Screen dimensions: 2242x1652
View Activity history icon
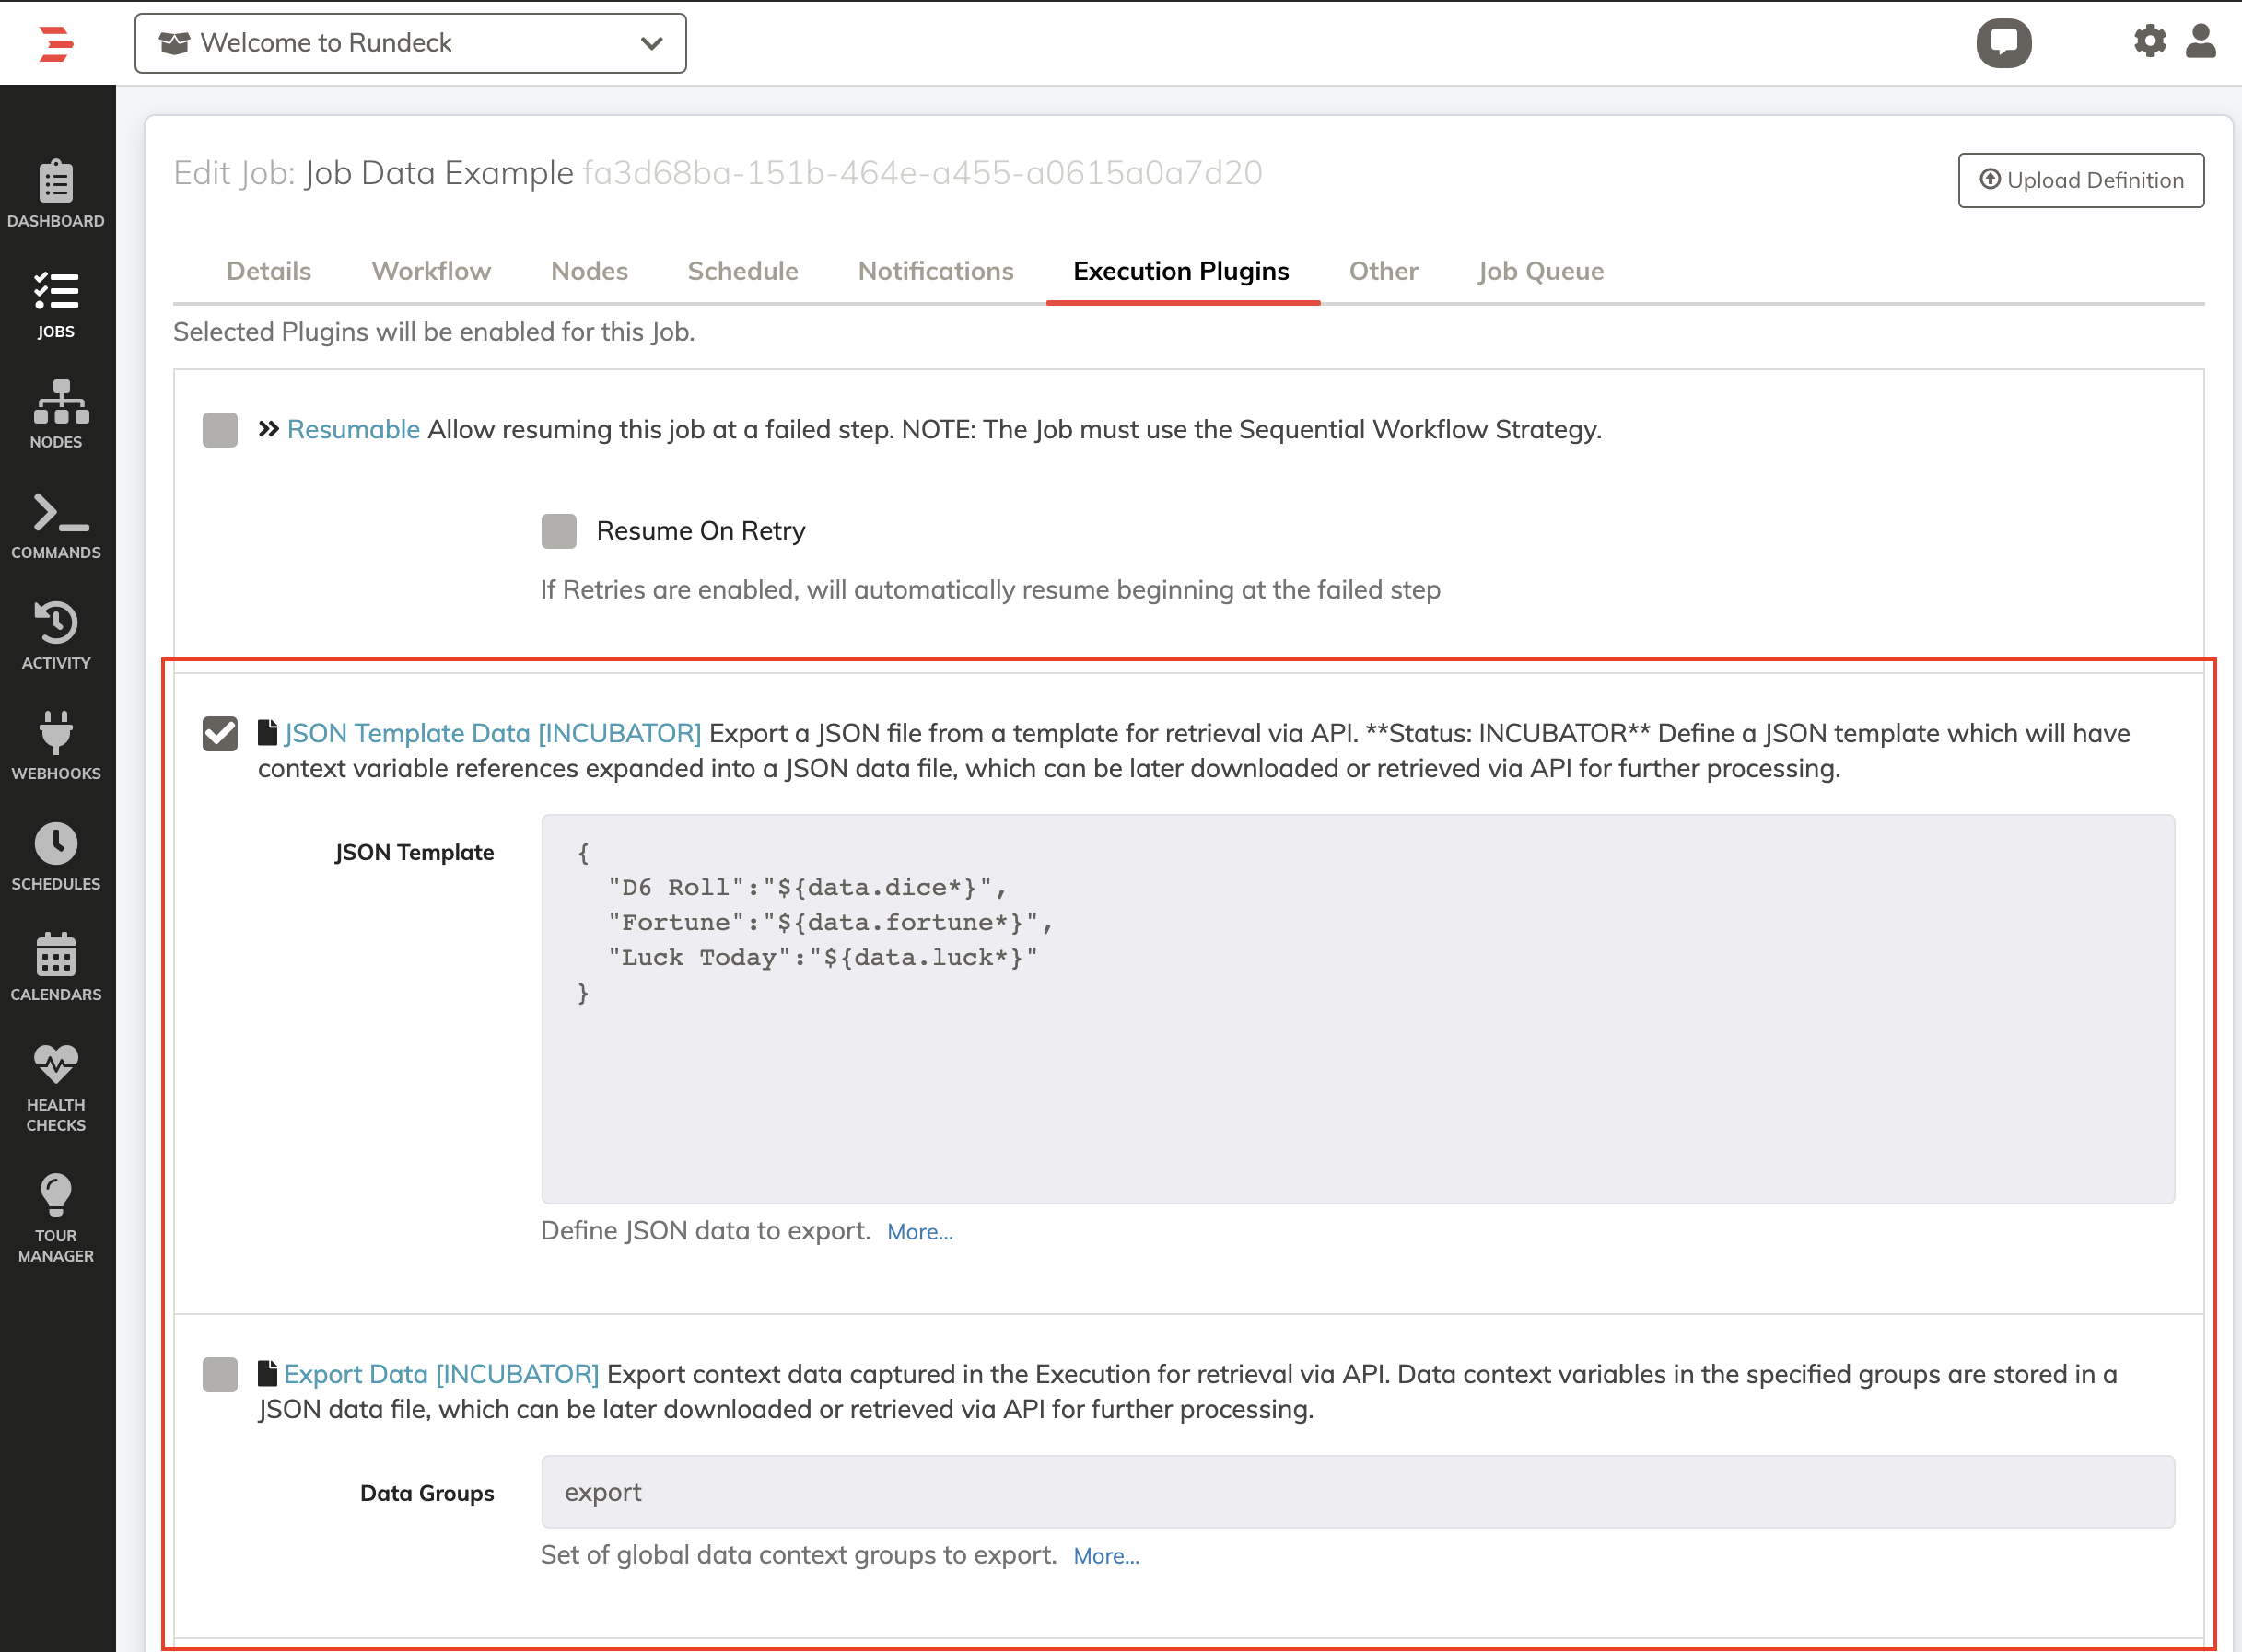tap(56, 622)
